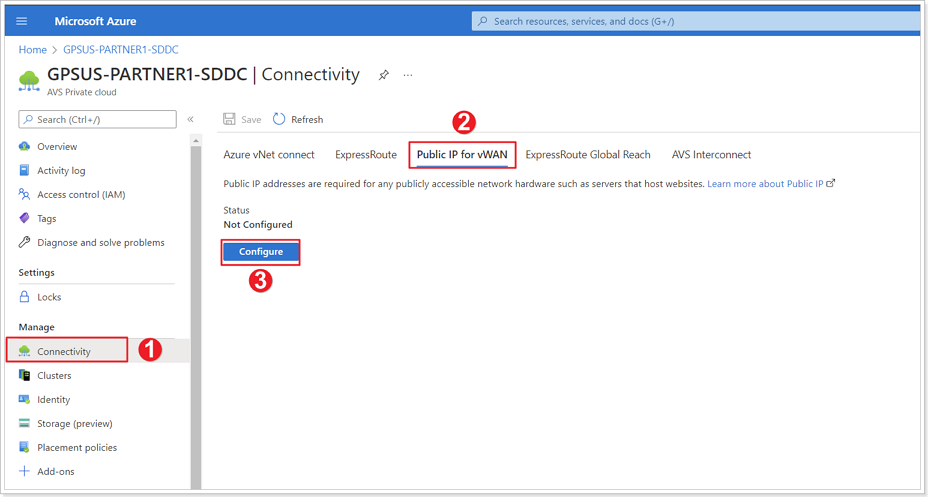This screenshot has height=497, width=928.
Task: Click the AVS Private cloud subtitle
Action: tap(82, 92)
